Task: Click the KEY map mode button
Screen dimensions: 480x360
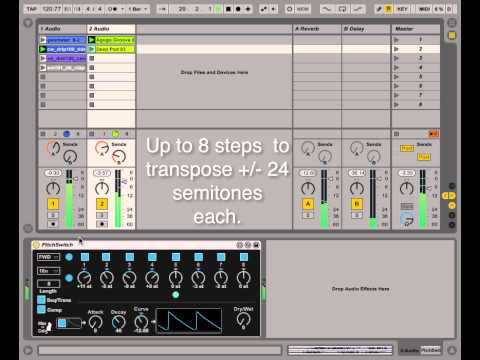Action: [x=402, y=9]
